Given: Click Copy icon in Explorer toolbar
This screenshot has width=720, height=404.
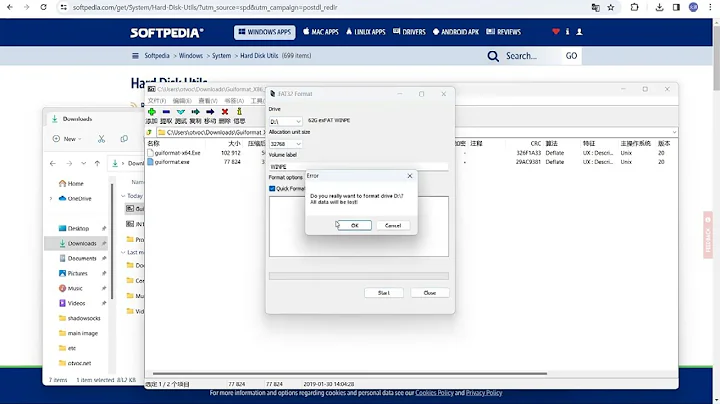Looking at the screenshot, I should coord(124,139).
